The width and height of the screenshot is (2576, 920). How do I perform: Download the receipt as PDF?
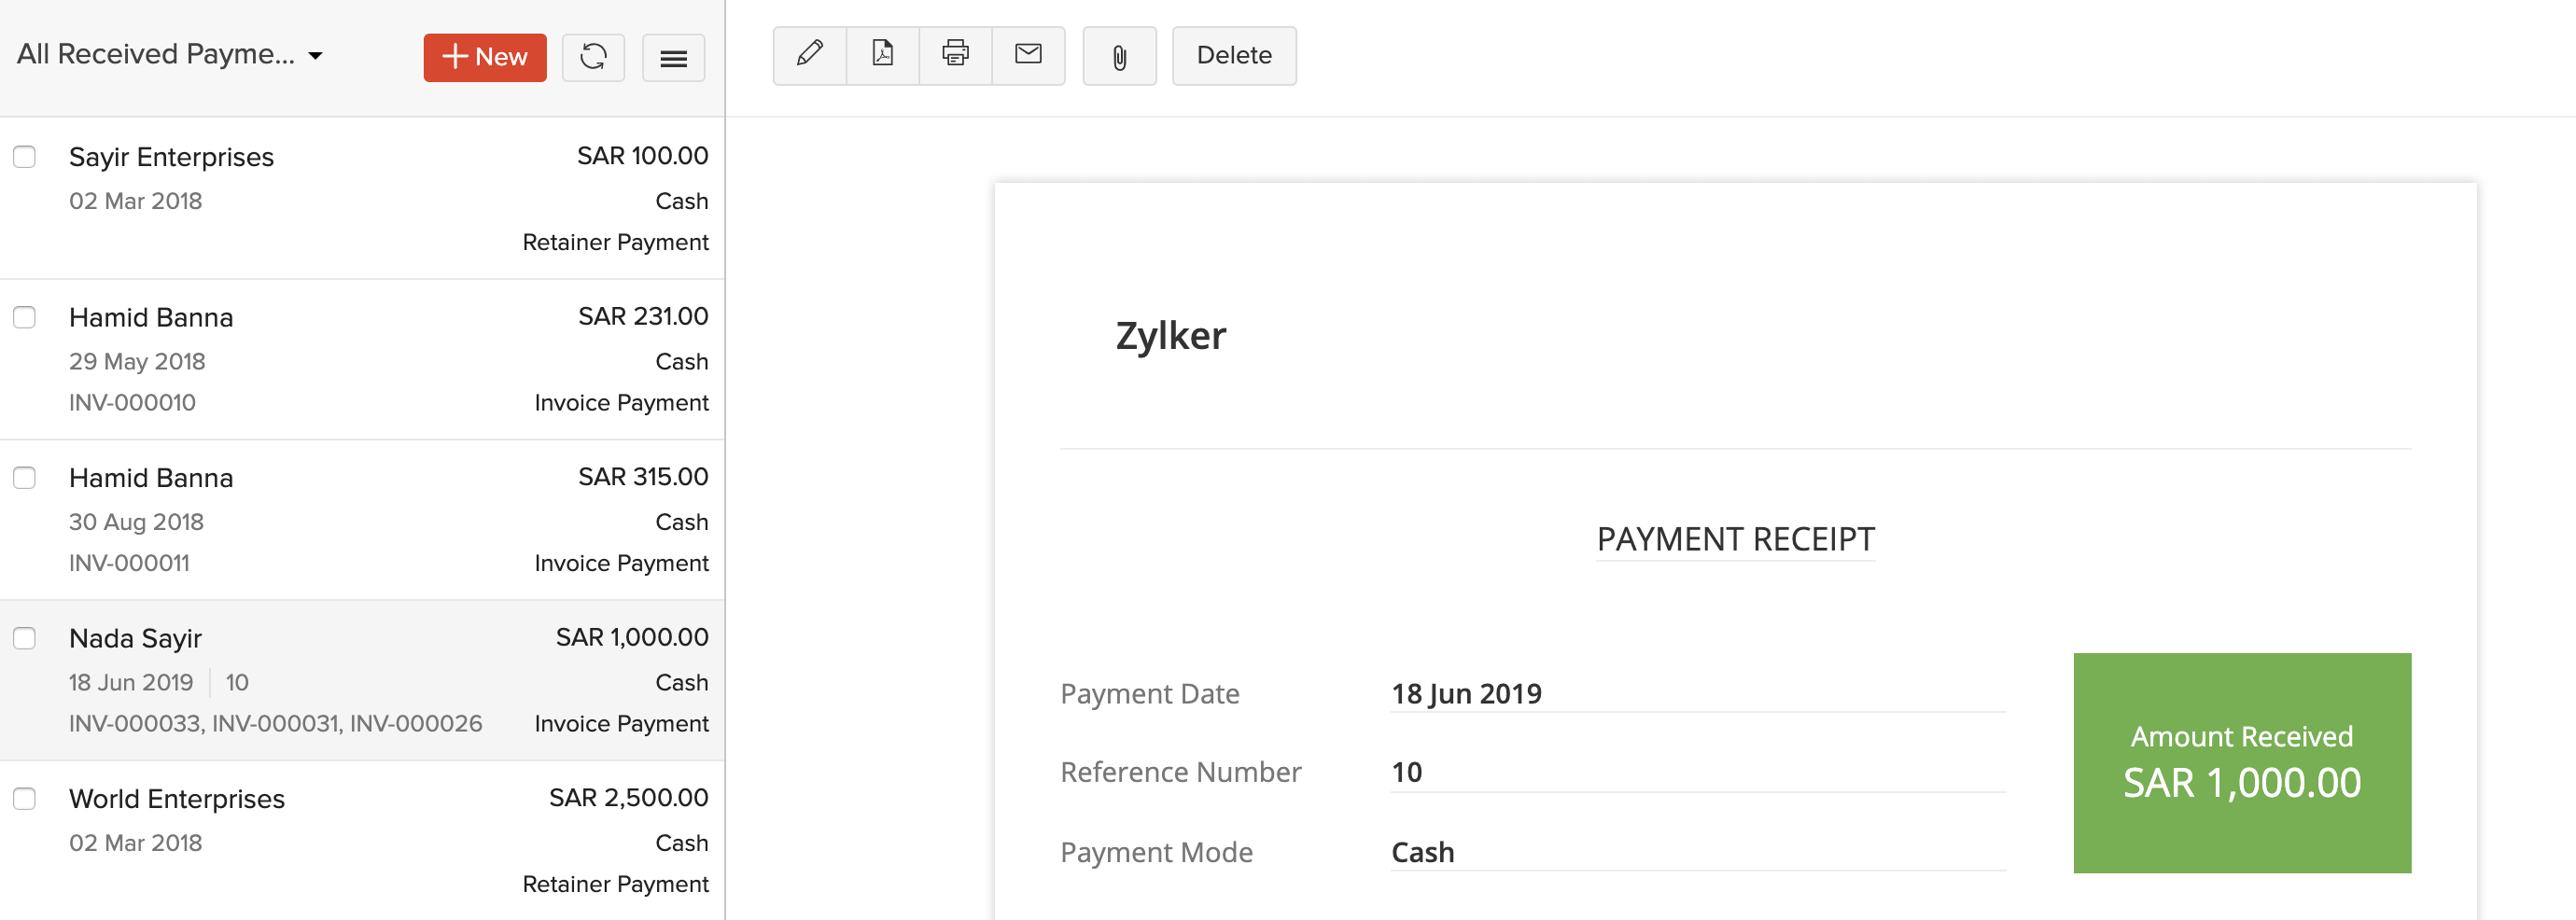(x=882, y=55)
